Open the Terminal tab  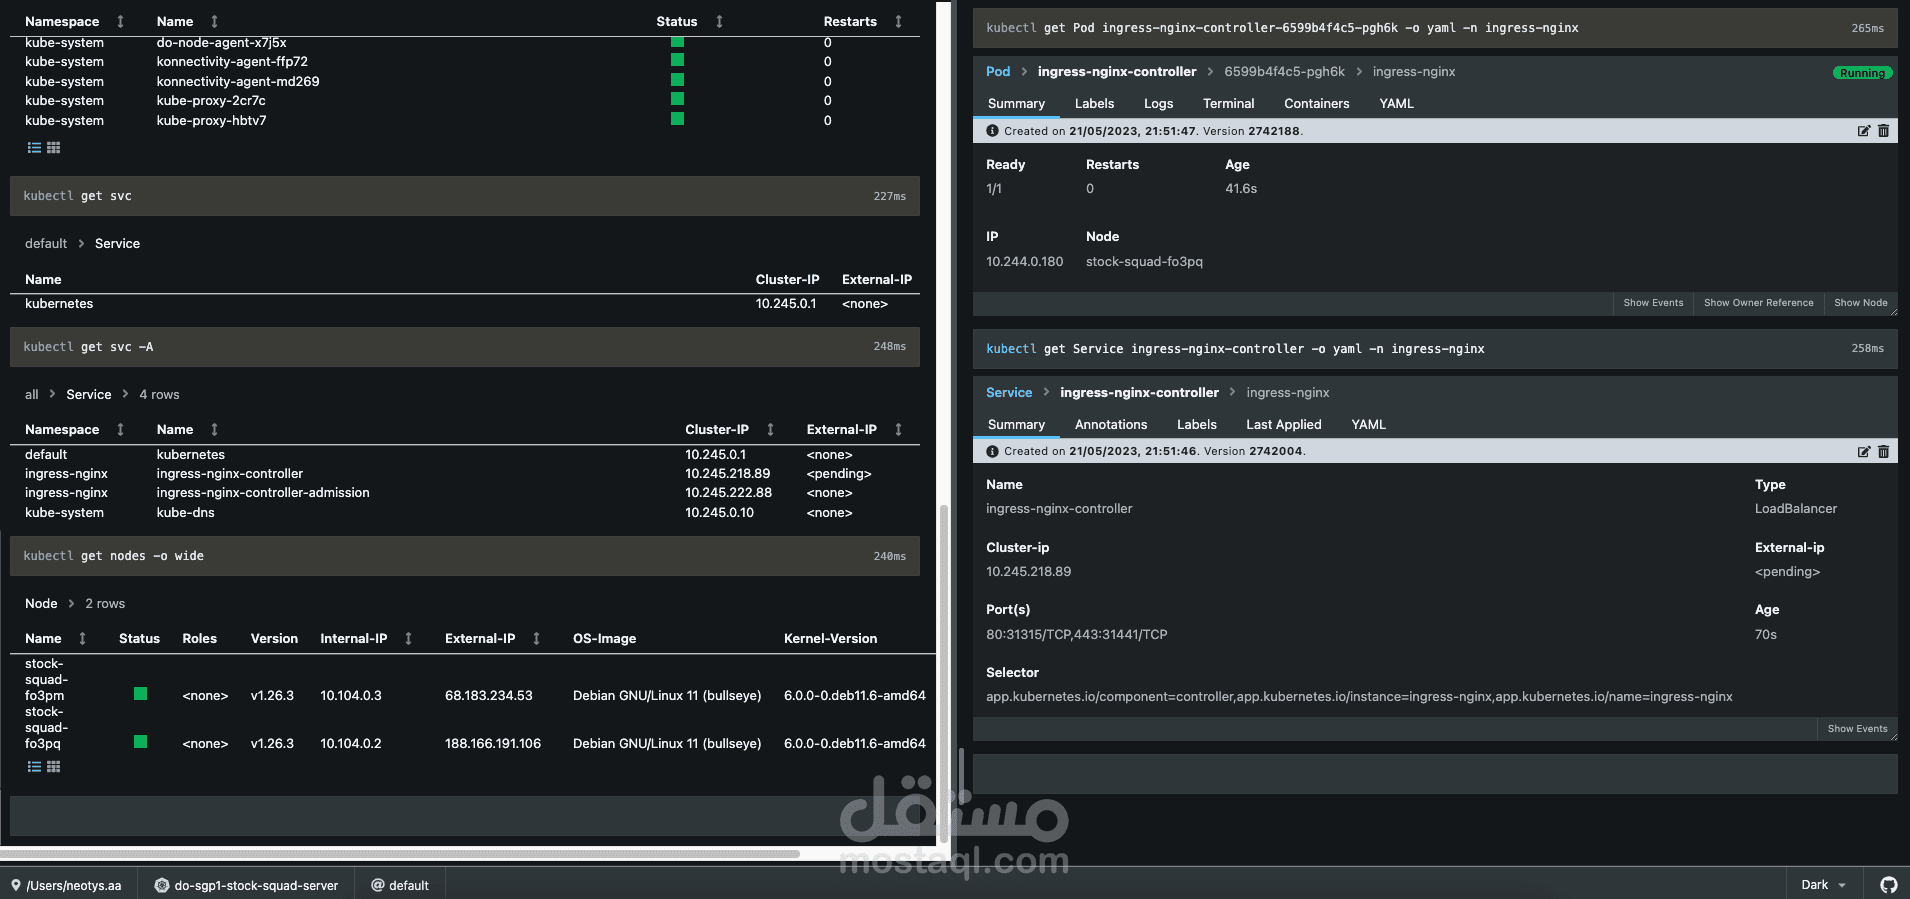click(x=1228, y=103)
